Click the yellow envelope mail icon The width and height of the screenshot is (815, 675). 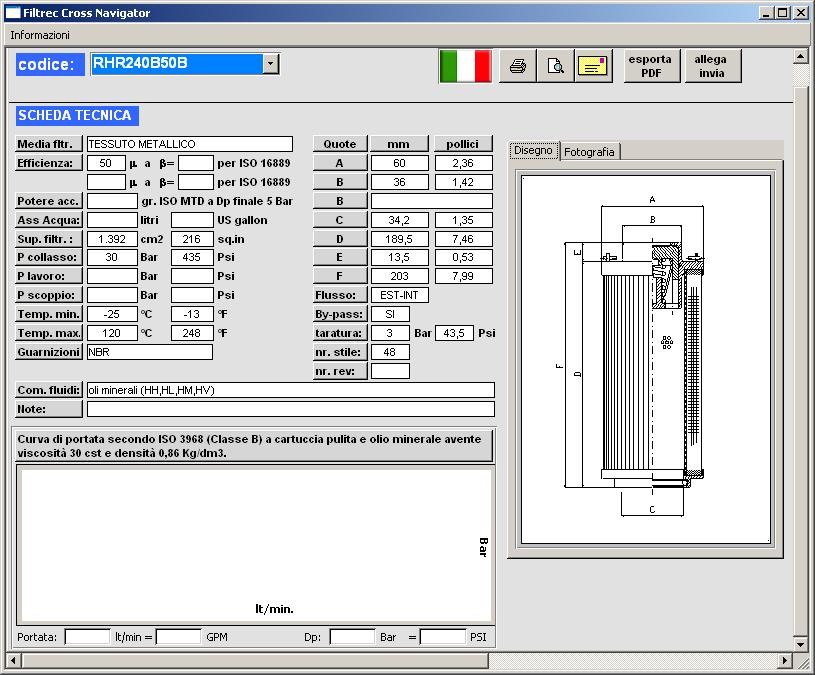point(593,67)
